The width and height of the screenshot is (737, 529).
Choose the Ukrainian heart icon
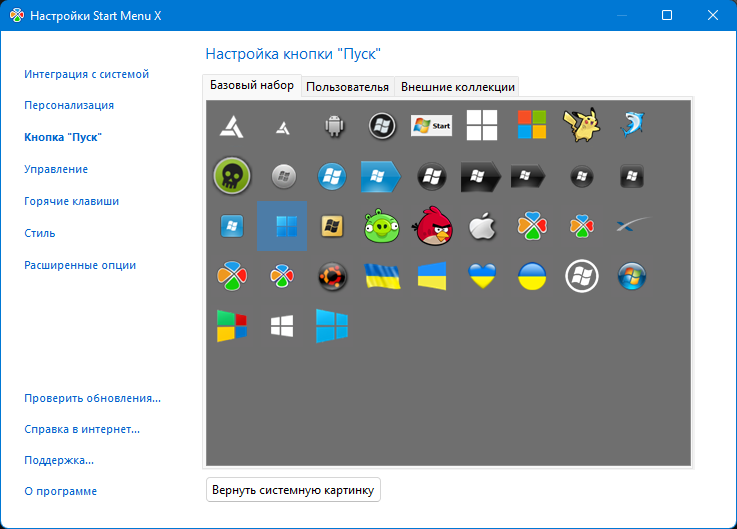coord(482,277)
